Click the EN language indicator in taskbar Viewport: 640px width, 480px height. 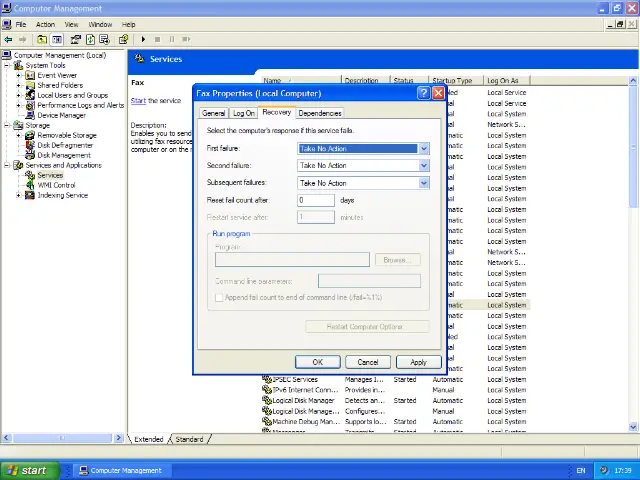pyautogui.click(x=581, y=470)
